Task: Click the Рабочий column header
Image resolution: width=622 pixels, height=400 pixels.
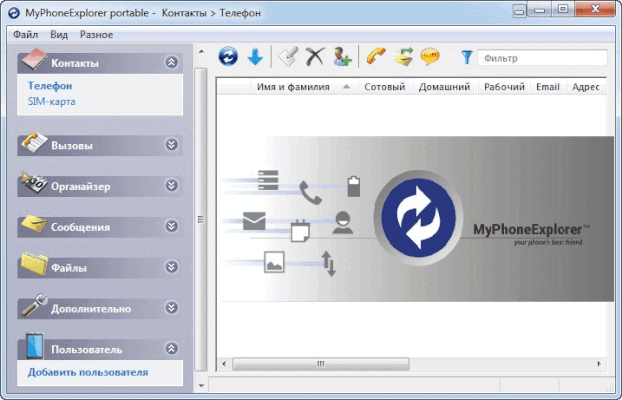Action: [504, 87]
